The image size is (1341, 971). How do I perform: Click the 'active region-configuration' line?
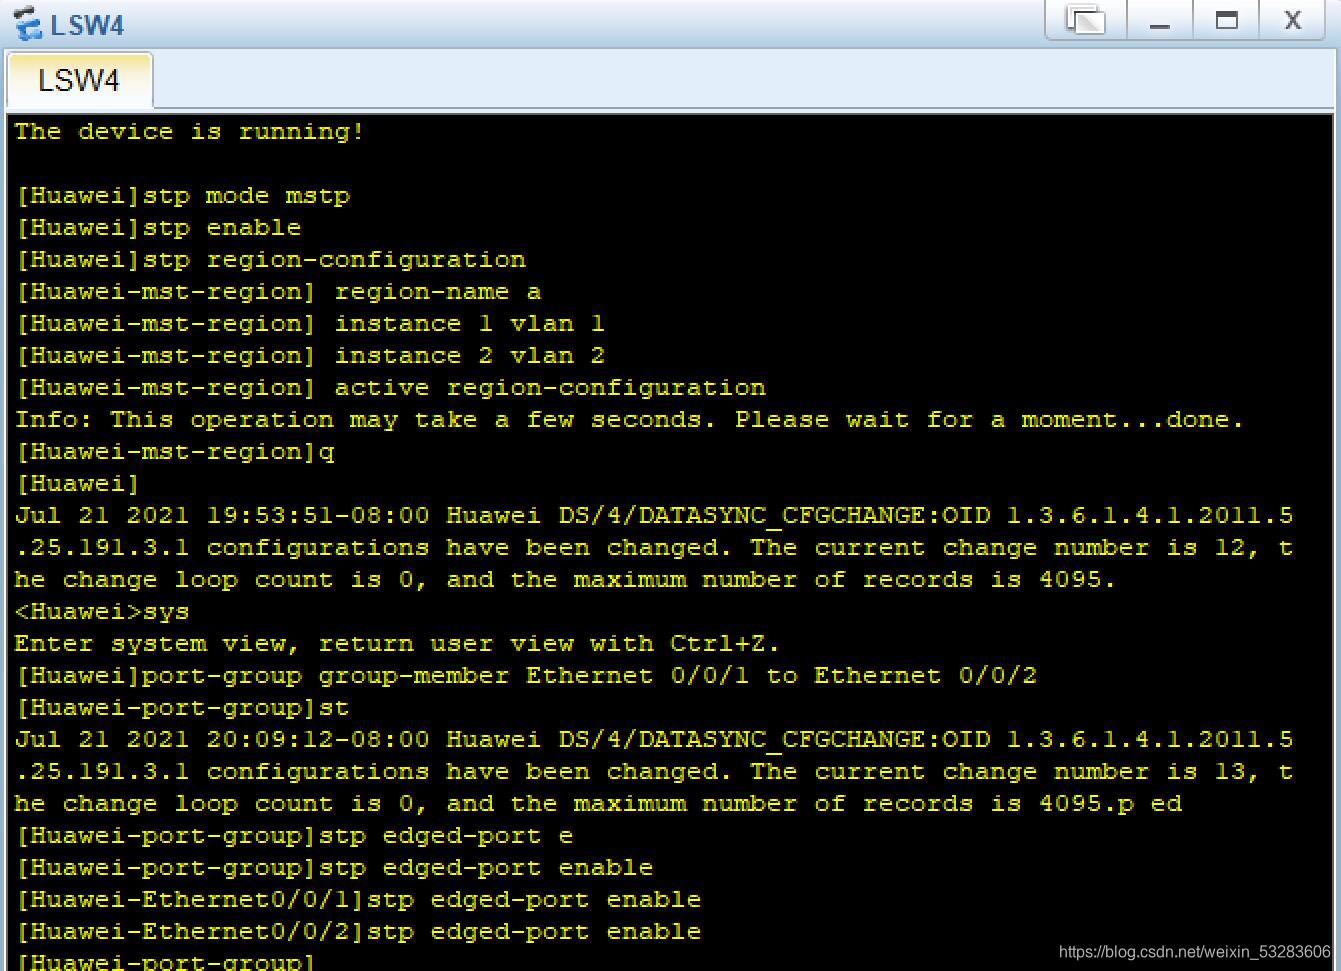tap(391, 388)
